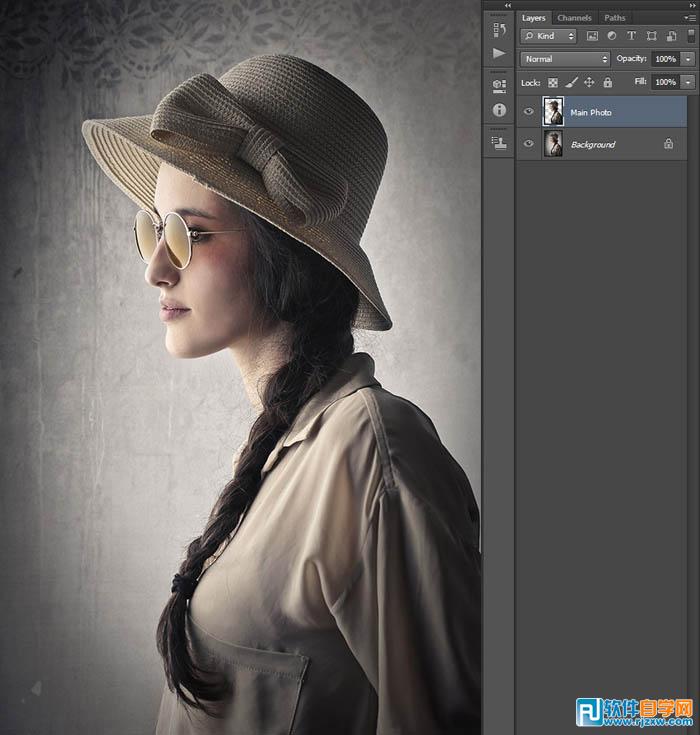Open the Kind filter type dropdown

click(549, 36)
